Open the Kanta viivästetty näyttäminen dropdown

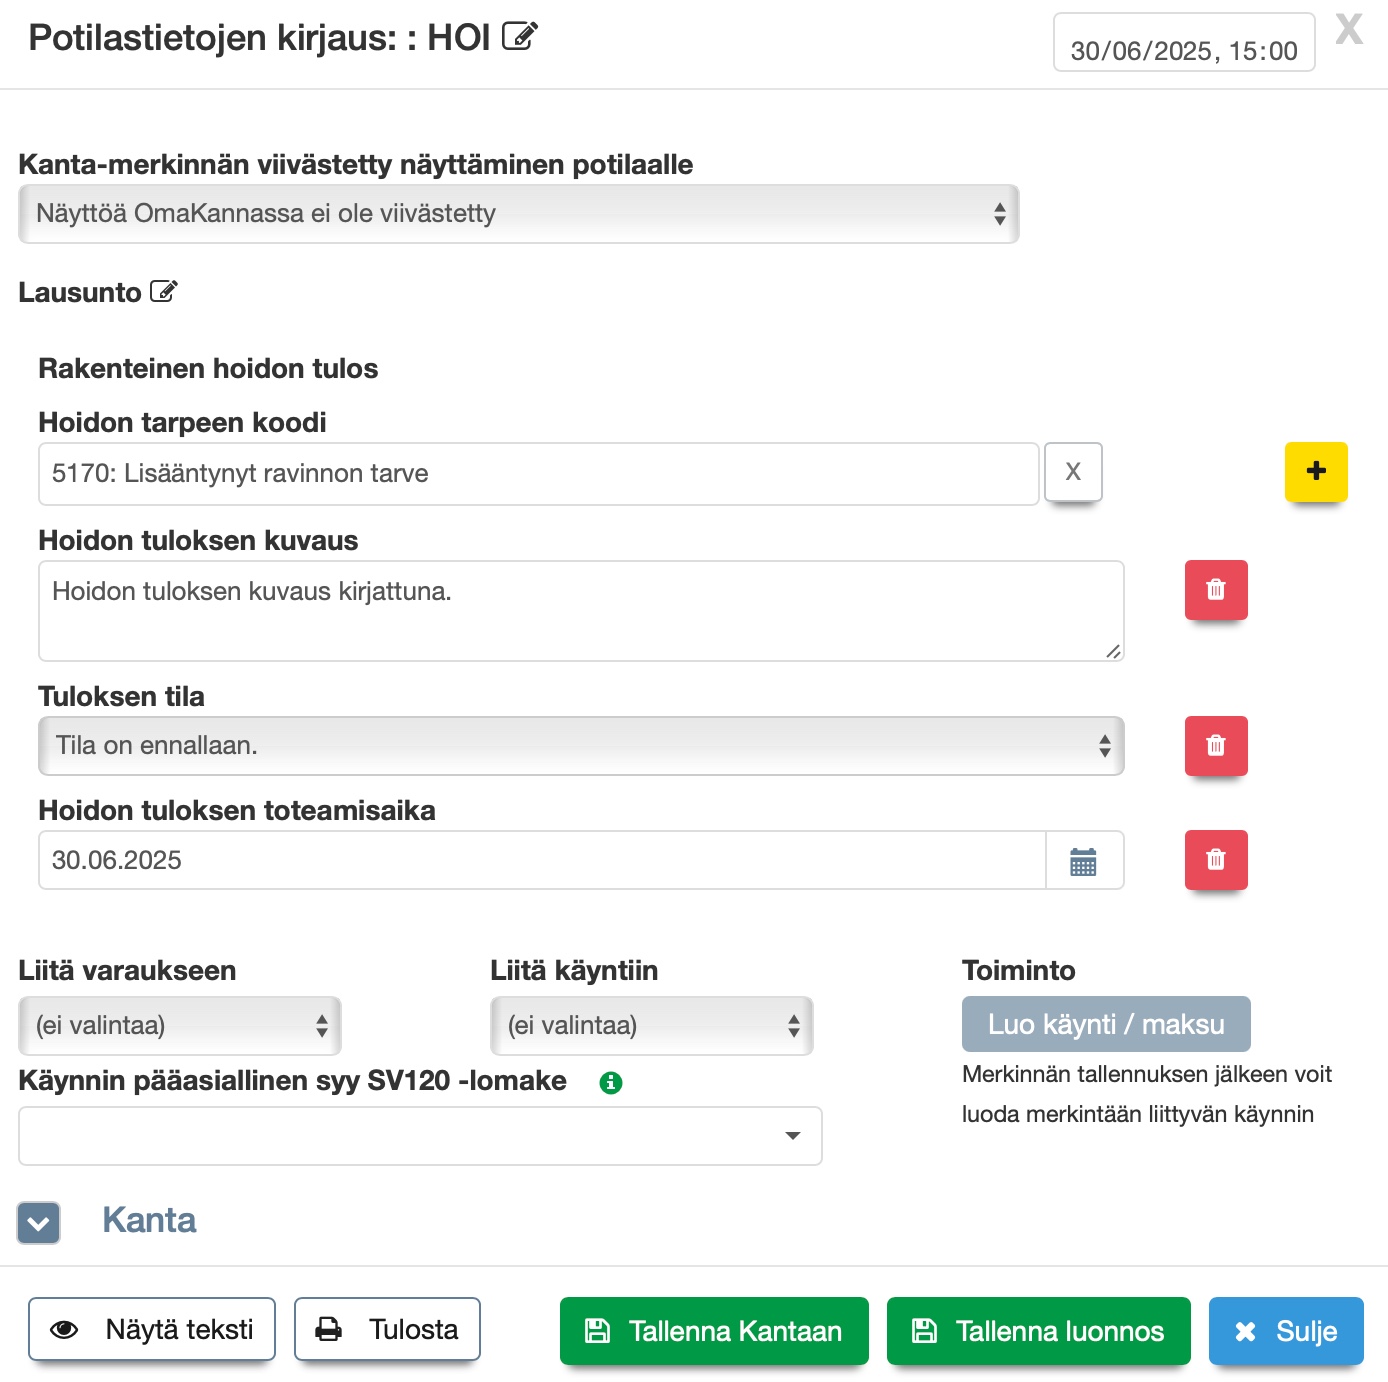pyautogui.click(x=518, y=214)
